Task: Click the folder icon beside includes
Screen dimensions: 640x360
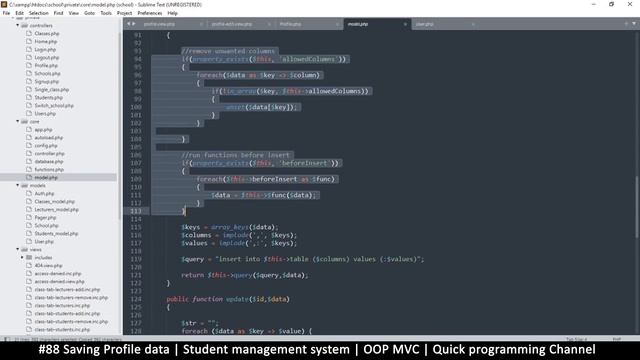Action: [x=29, y=258]
